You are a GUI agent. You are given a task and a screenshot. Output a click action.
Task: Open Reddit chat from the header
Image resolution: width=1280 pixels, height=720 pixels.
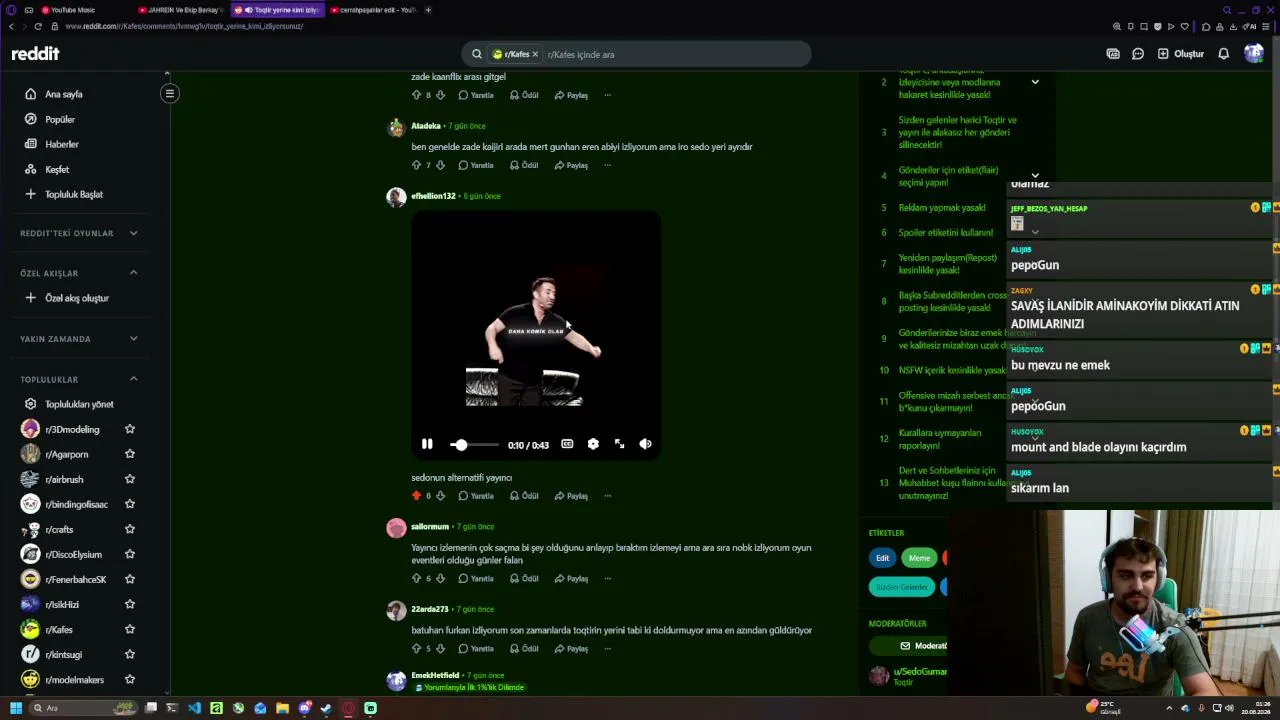point(1138,54)
